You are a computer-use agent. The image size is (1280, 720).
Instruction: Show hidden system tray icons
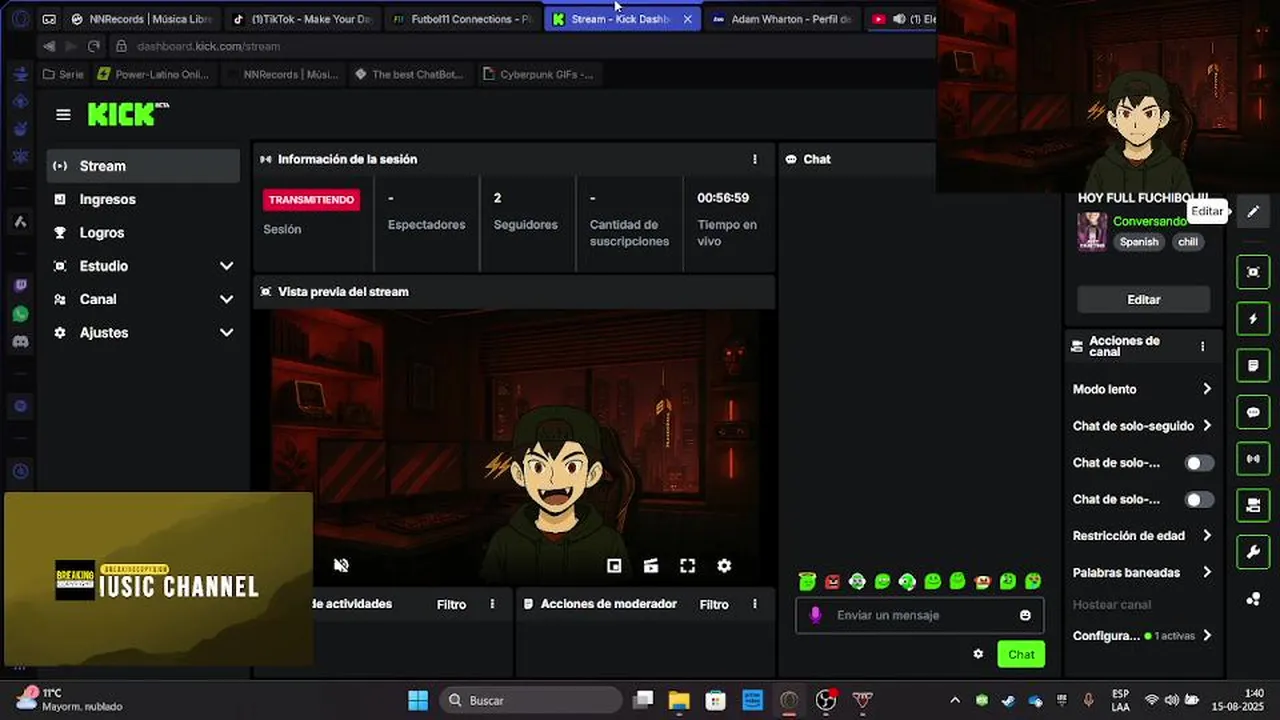[x=954, y=700]
